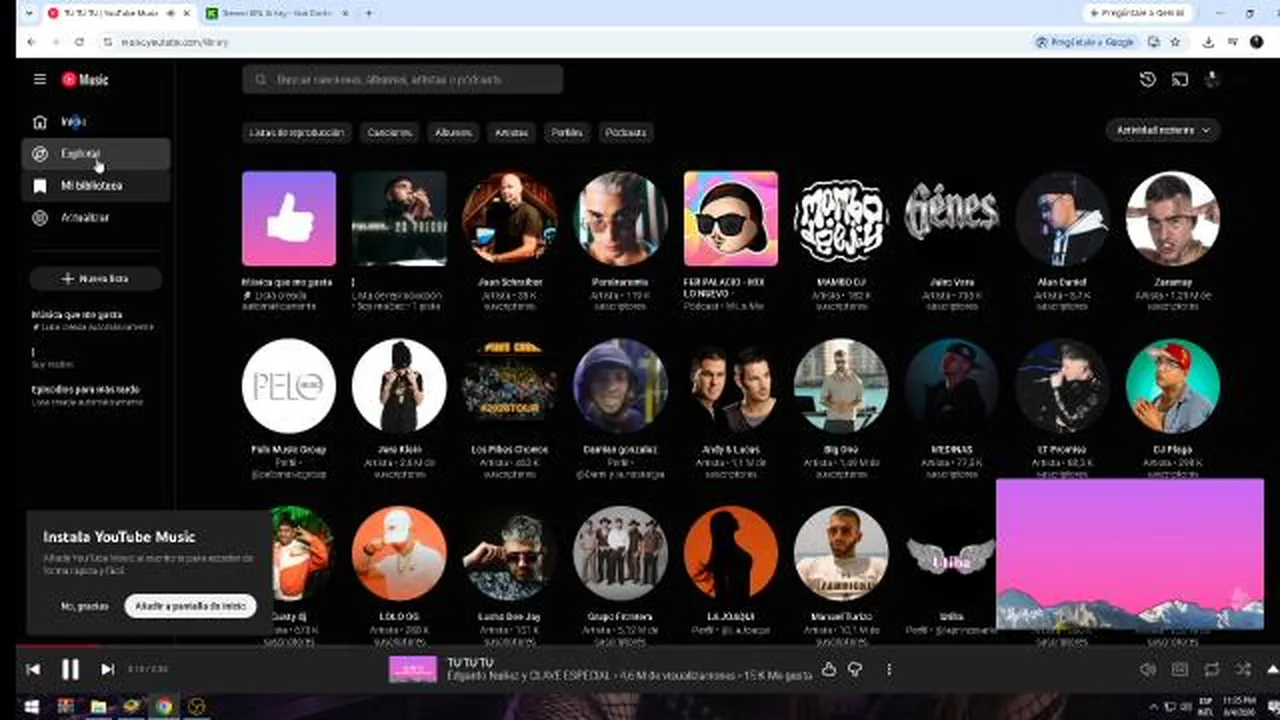
Task: Click the YouTube Music logo
Action: point(85,79)
